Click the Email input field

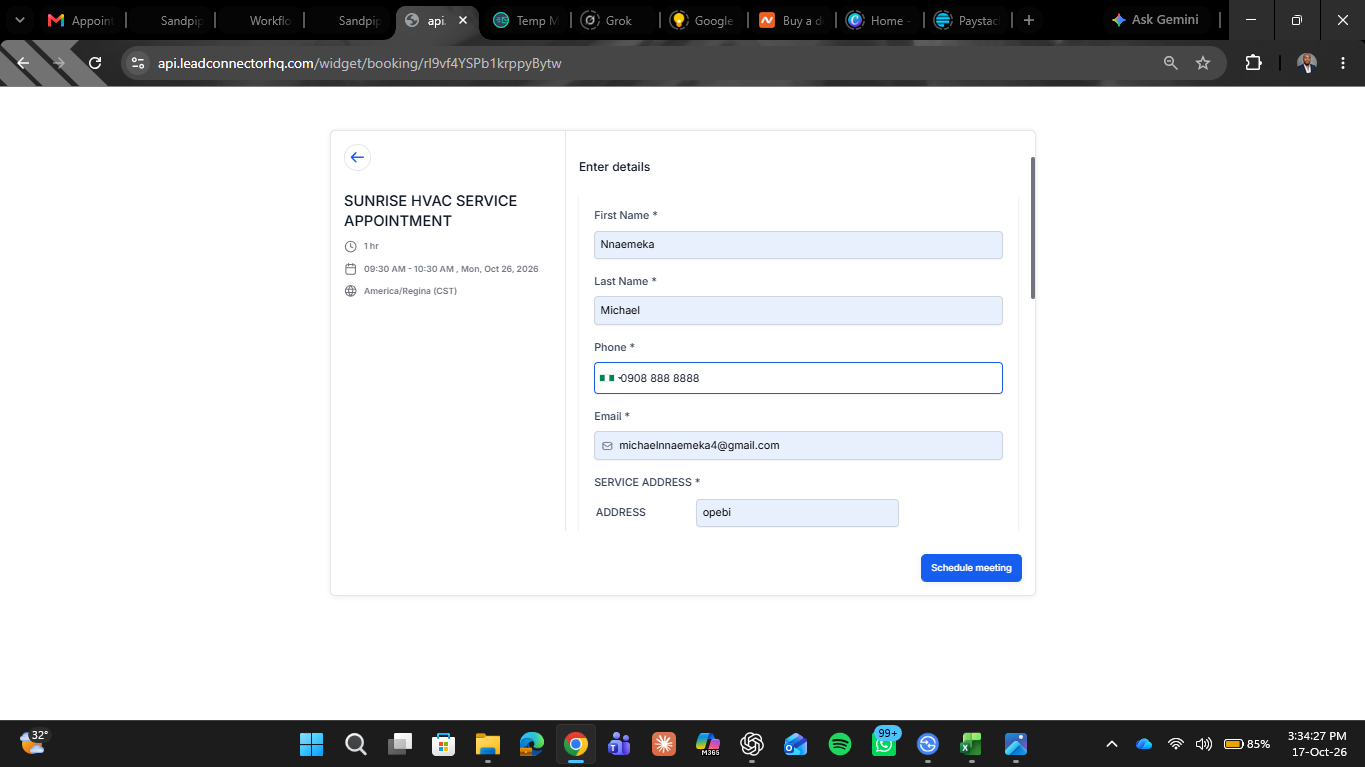coord(798,446)
